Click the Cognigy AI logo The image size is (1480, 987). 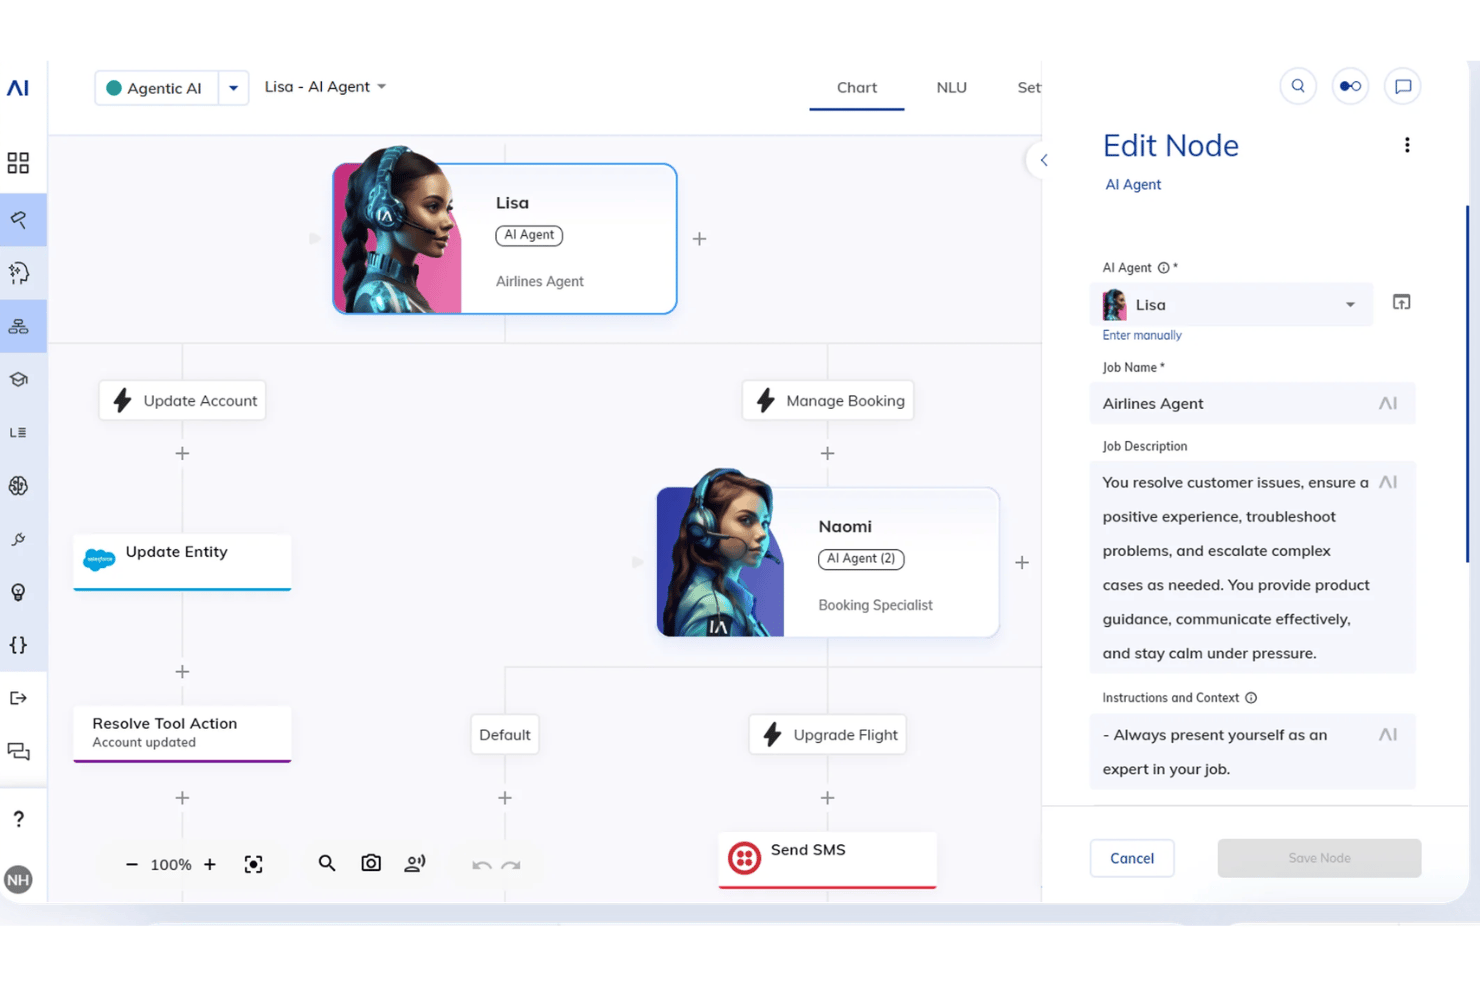[18, 88]
